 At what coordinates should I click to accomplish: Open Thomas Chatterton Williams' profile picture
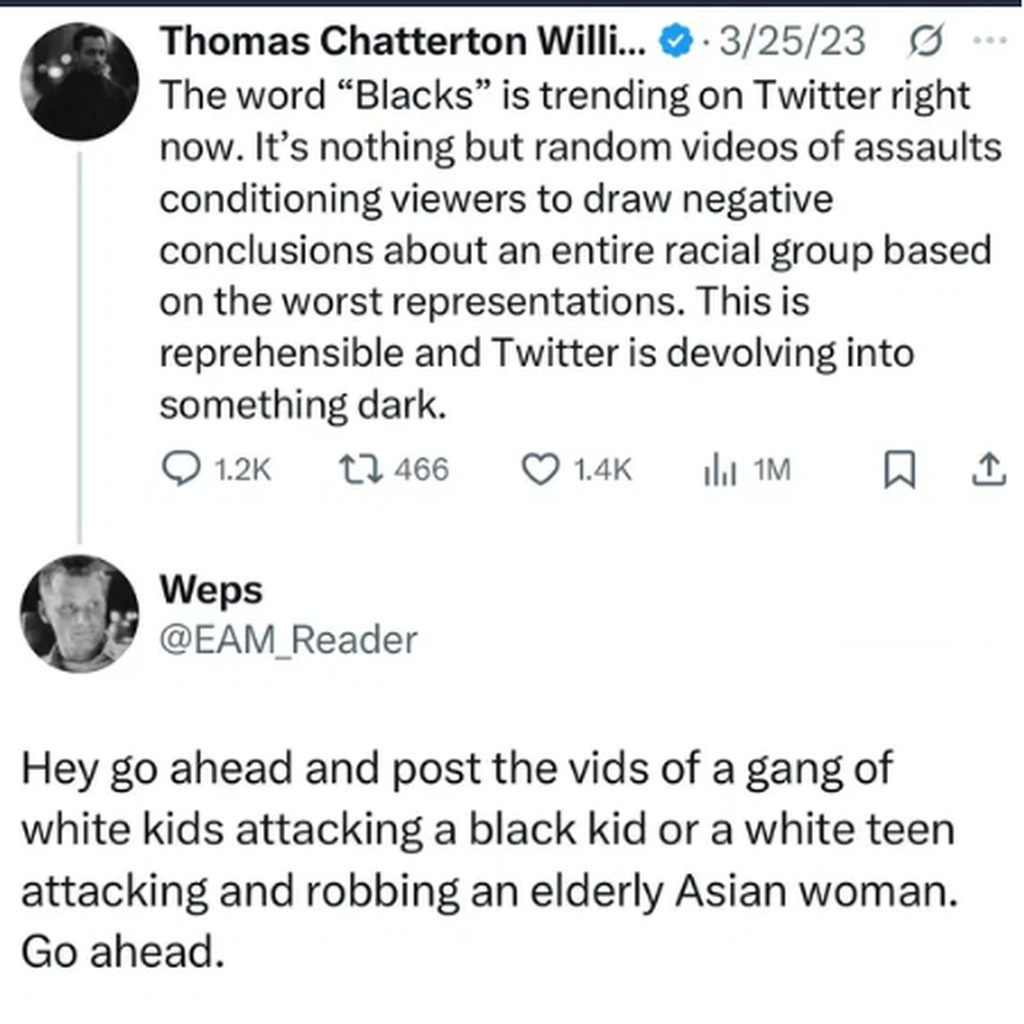click(79, 82)
